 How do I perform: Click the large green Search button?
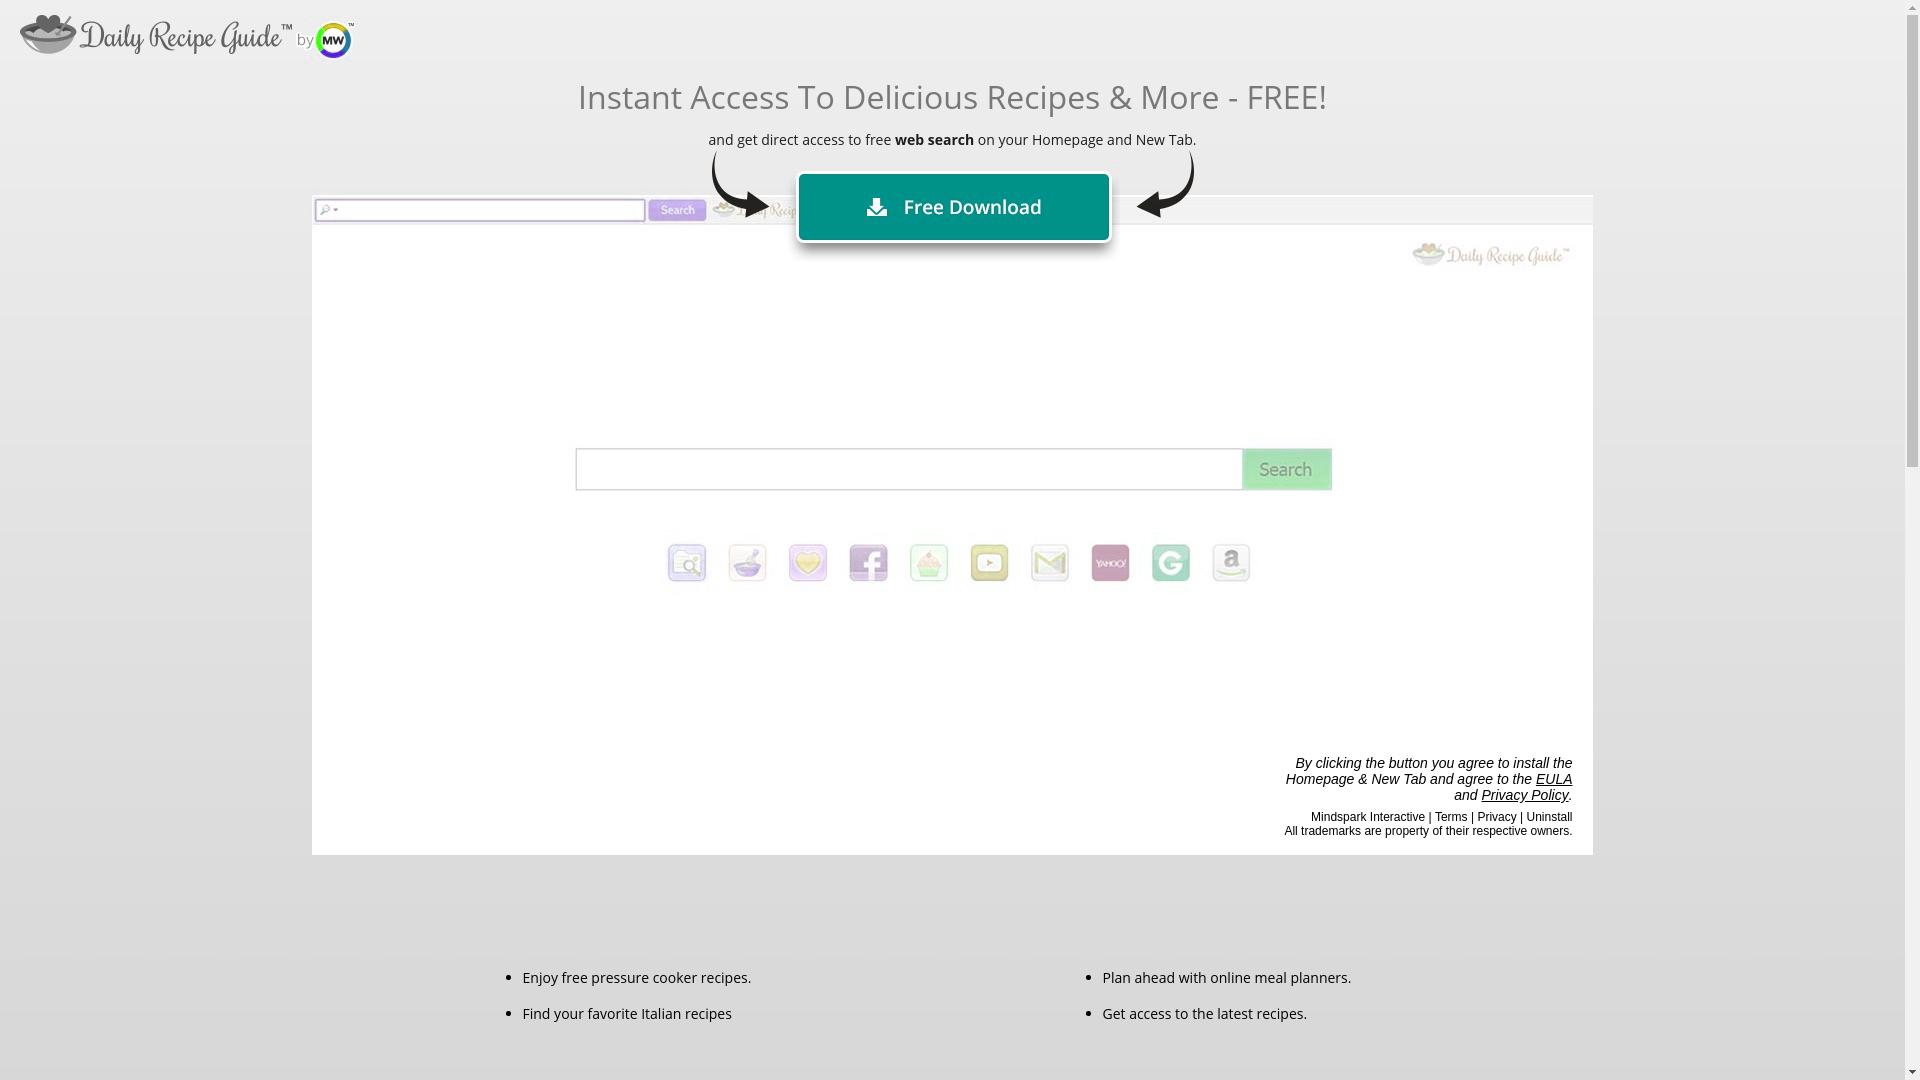point(1286,469)
